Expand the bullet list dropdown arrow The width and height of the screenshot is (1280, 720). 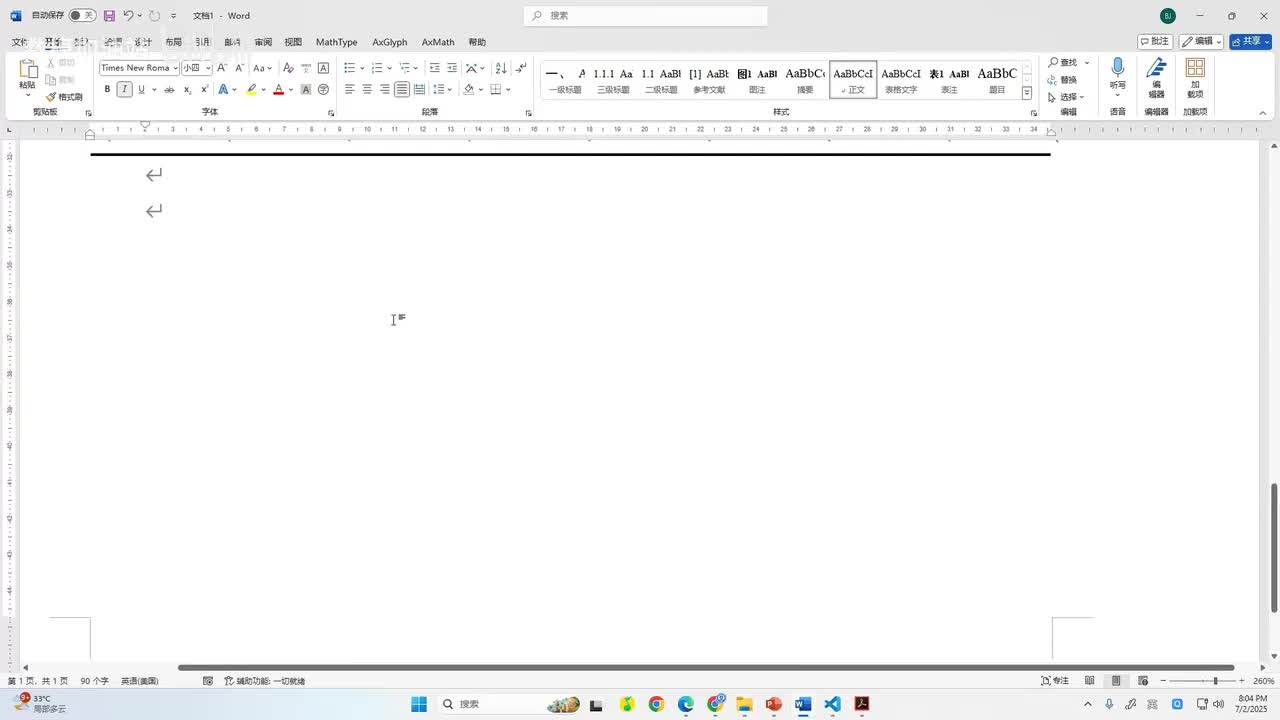[x=362, y=68]
